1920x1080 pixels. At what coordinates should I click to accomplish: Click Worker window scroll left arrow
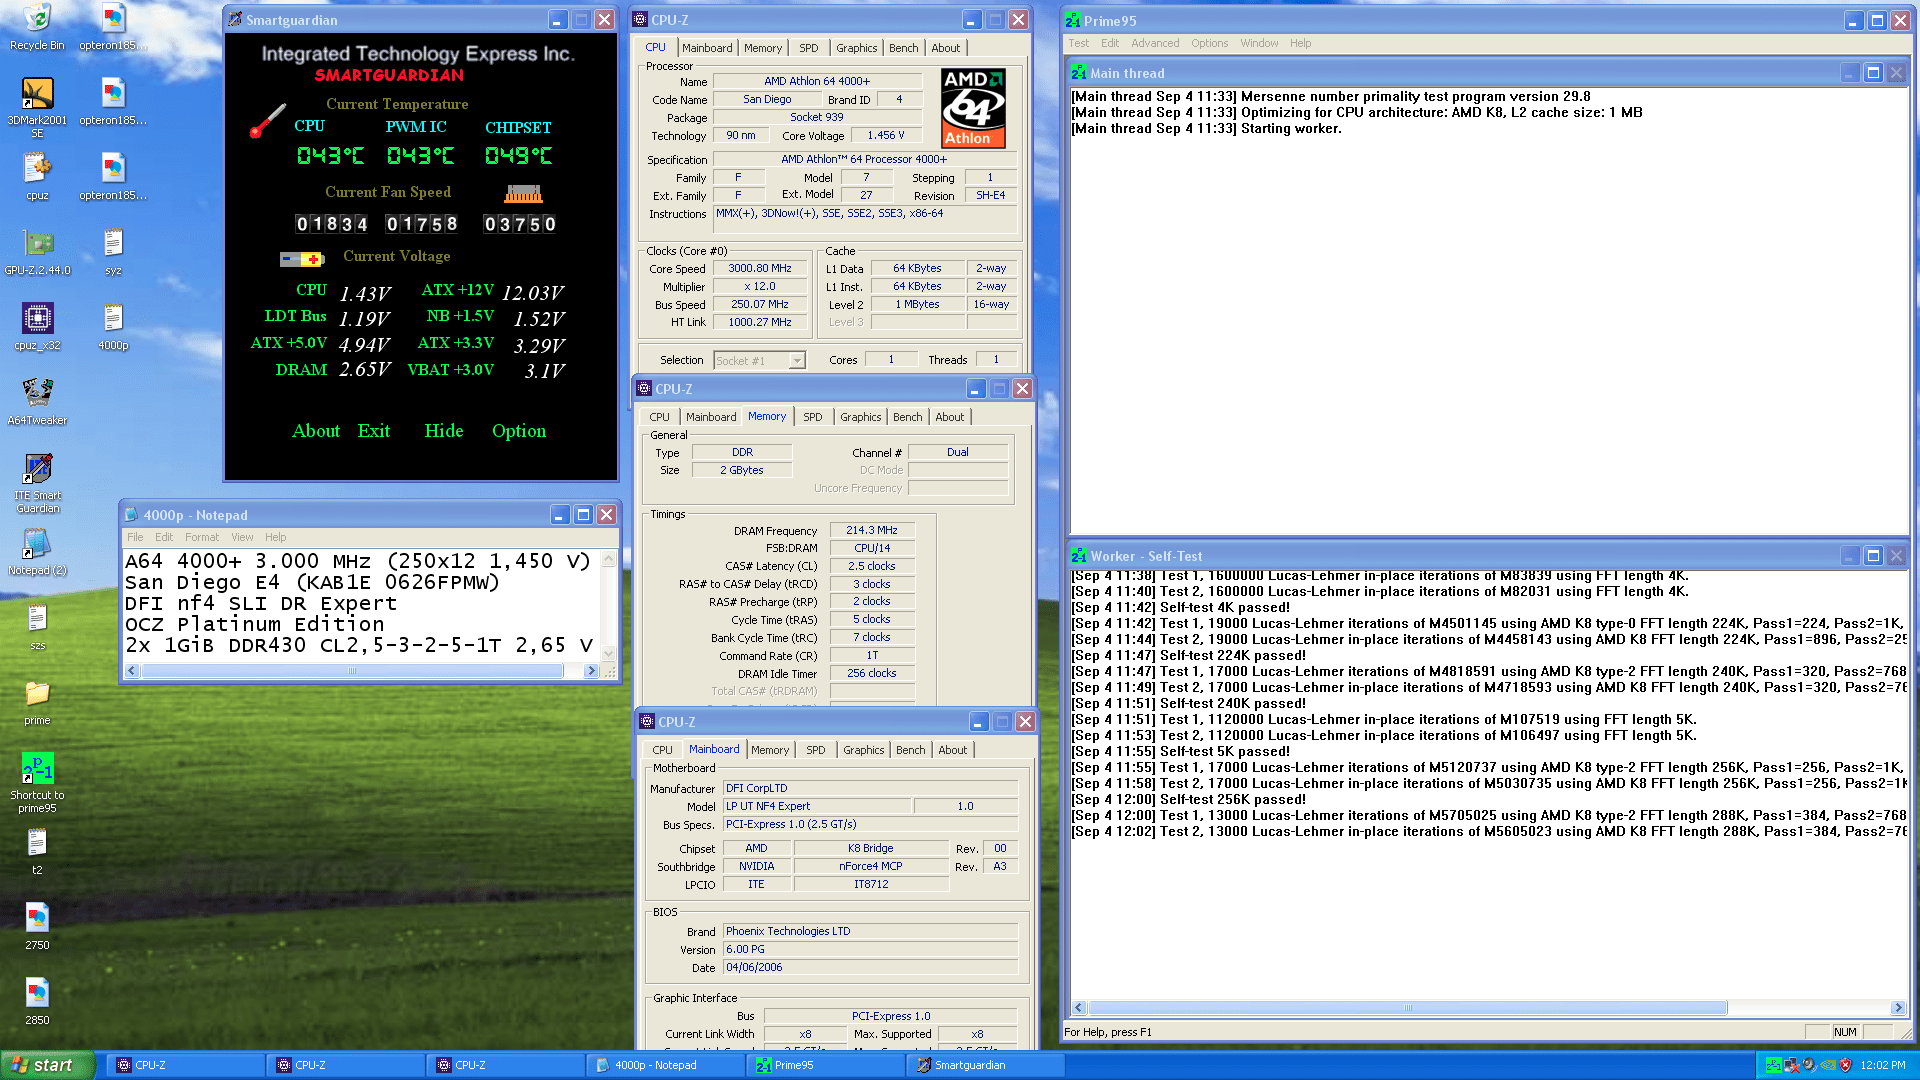(1079, 1008)
